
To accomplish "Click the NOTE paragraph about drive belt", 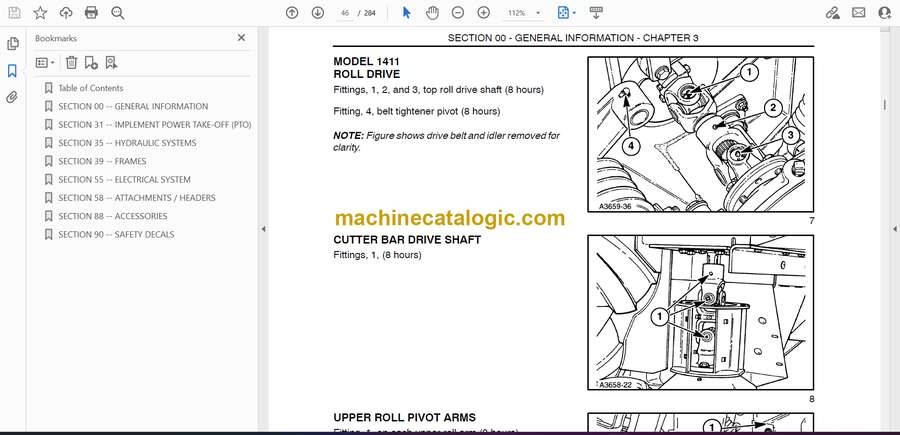I will tap(446, 142).
